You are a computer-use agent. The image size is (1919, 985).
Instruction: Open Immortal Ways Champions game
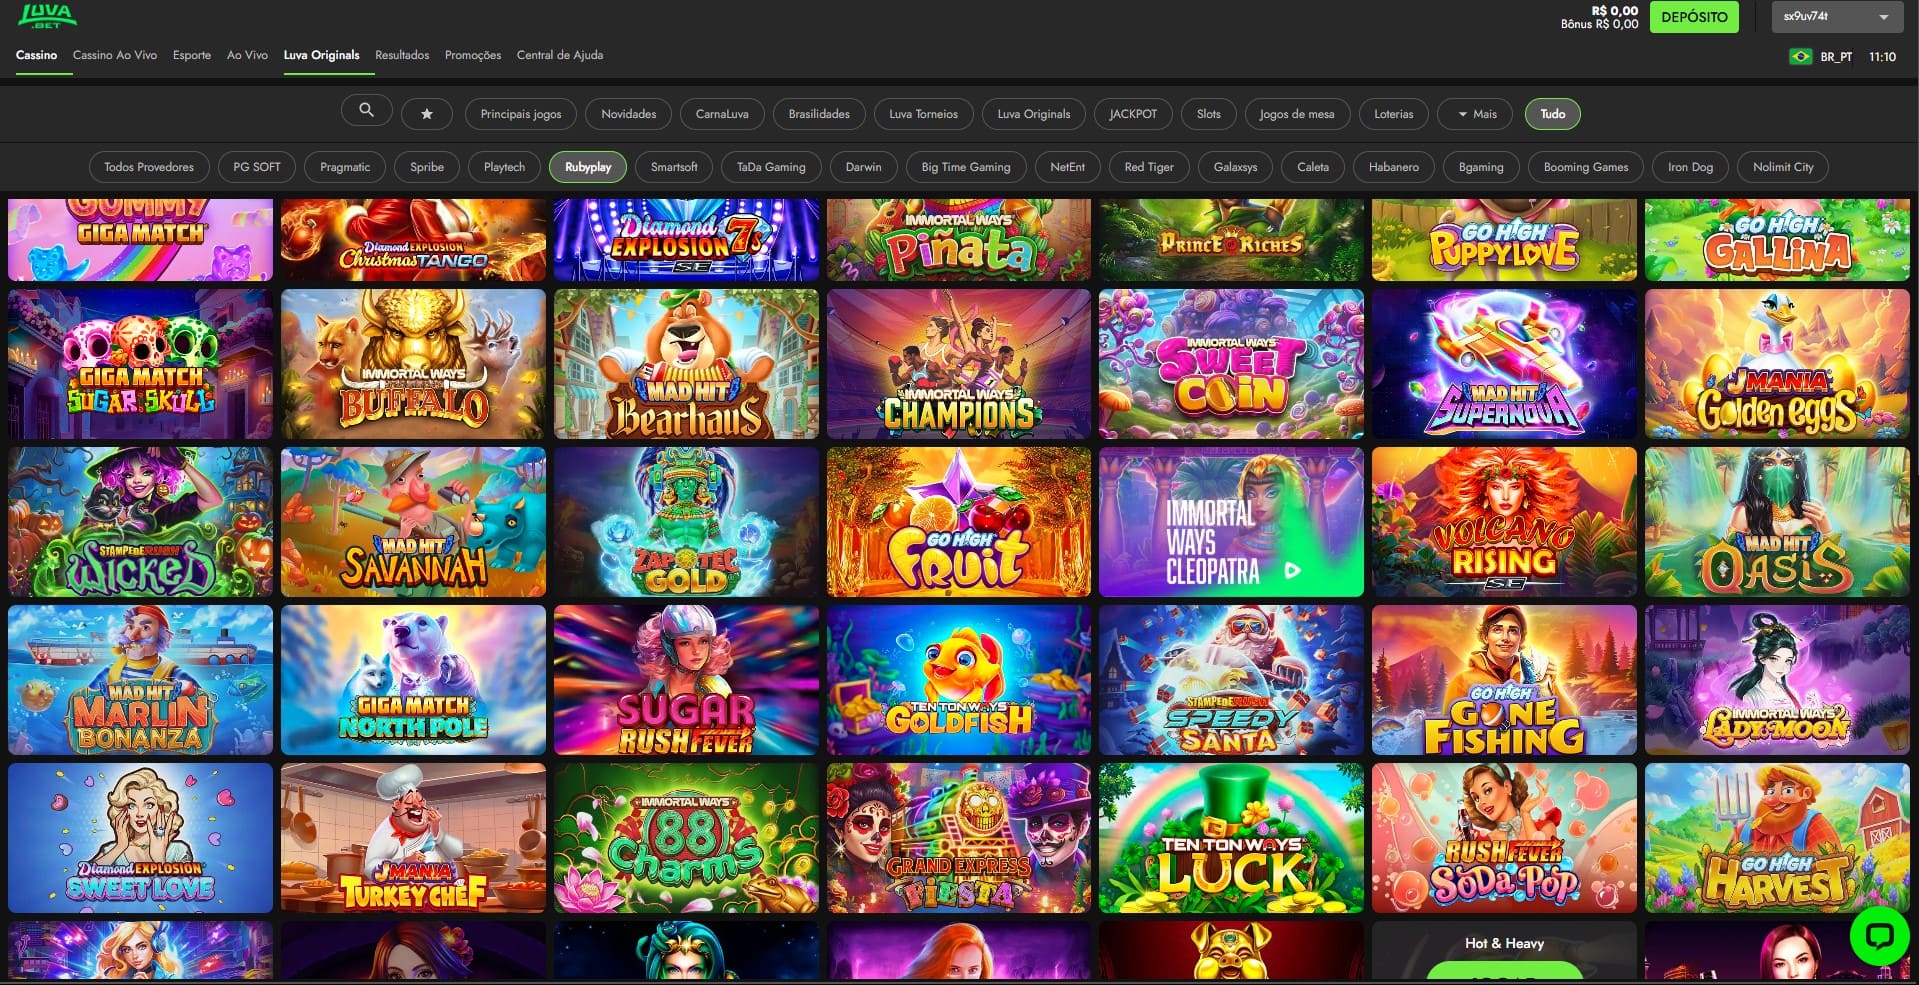(x=959, y=364)
